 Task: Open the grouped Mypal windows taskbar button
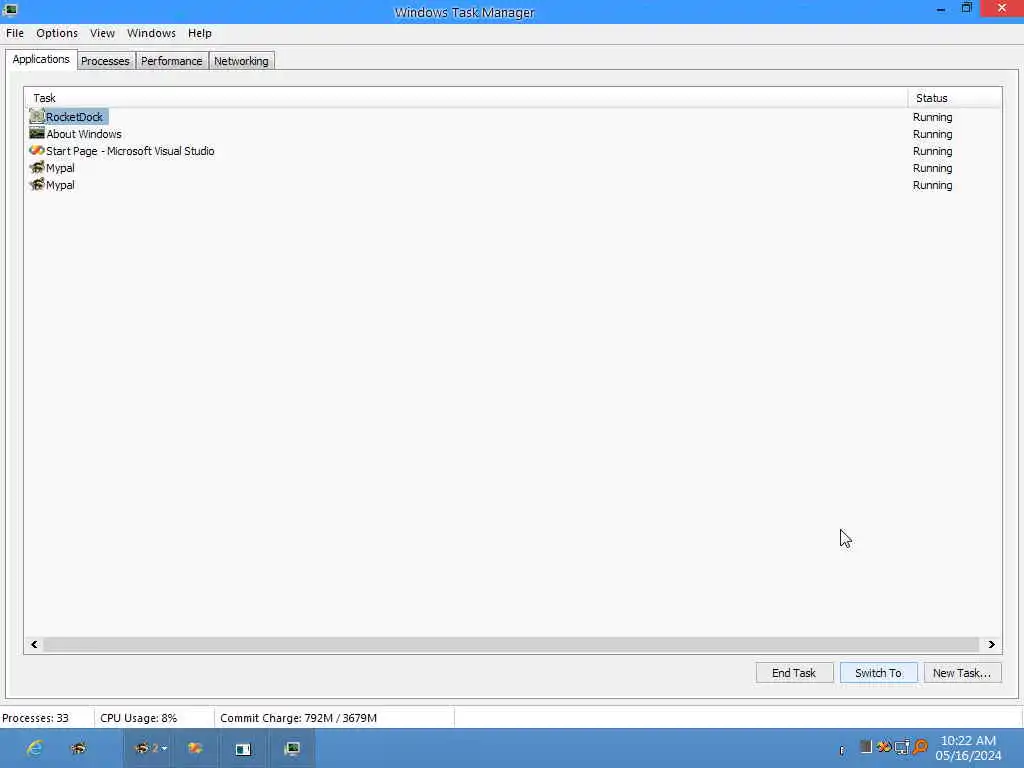(x=150, y=748)
